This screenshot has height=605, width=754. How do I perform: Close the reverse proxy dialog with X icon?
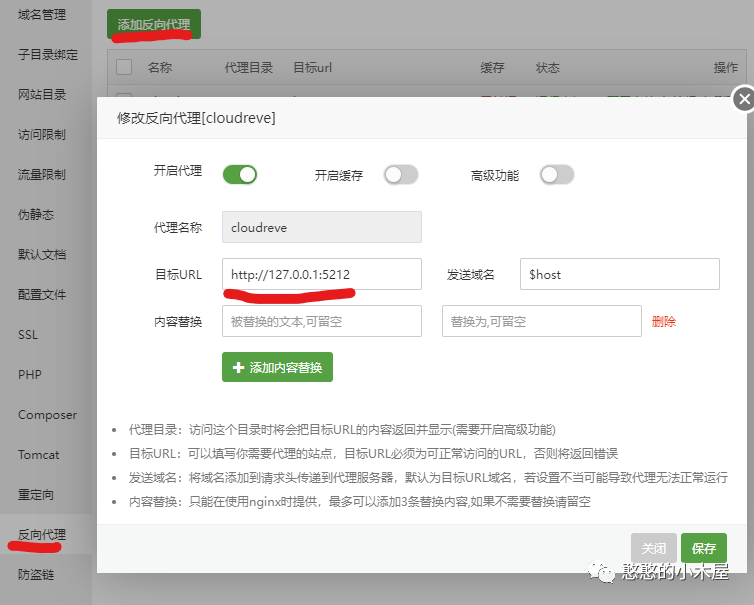tap(744, 99)
